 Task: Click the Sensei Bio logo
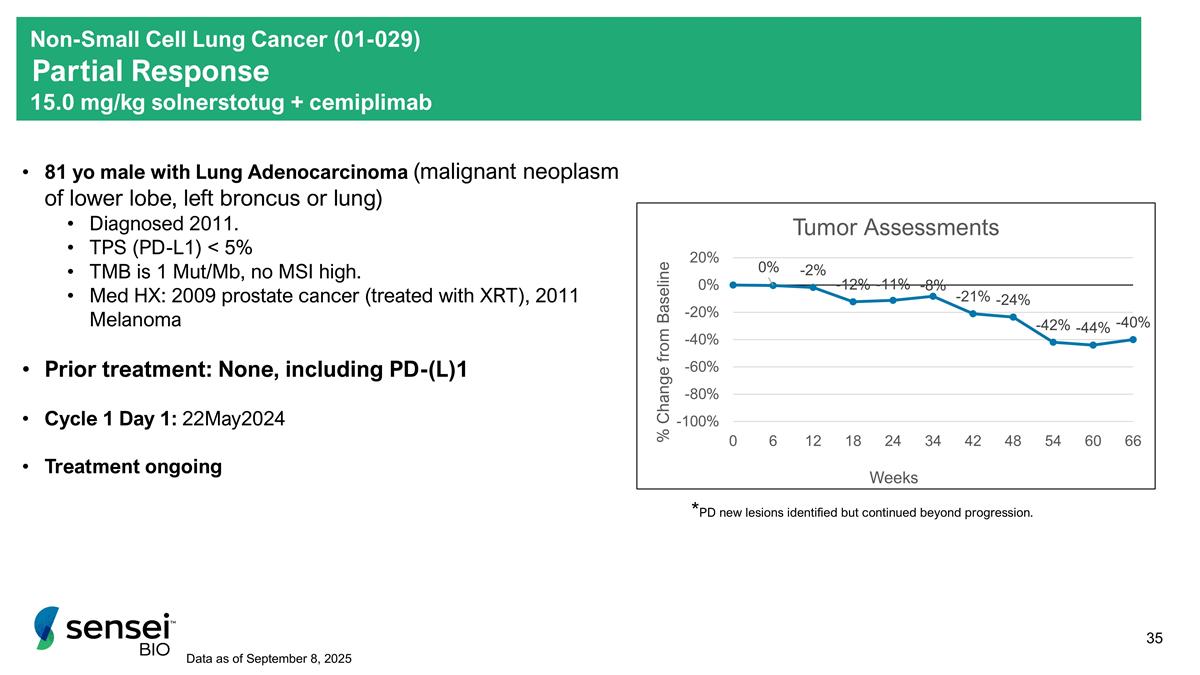coord(104,630)
